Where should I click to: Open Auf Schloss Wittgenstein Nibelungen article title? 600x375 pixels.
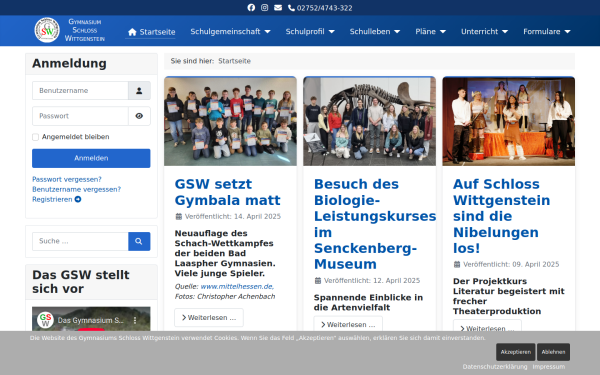pos(502,216)
